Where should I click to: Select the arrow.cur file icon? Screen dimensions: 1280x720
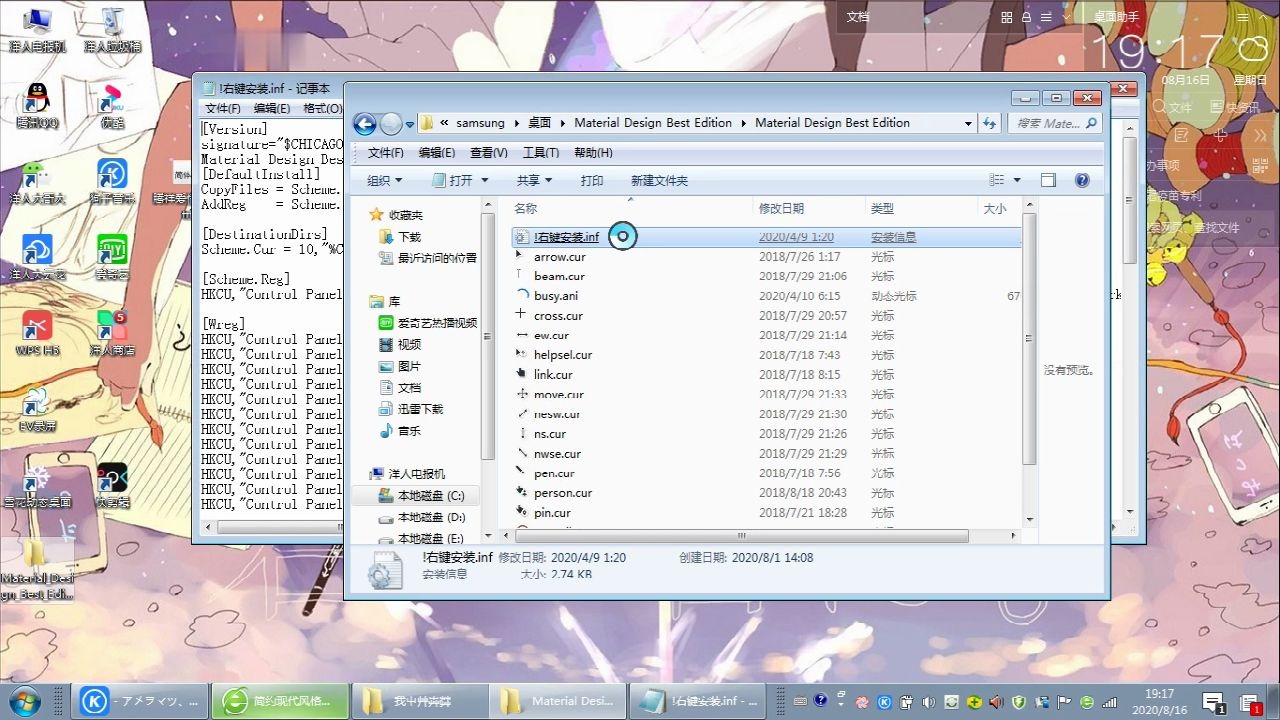[520, 257]
